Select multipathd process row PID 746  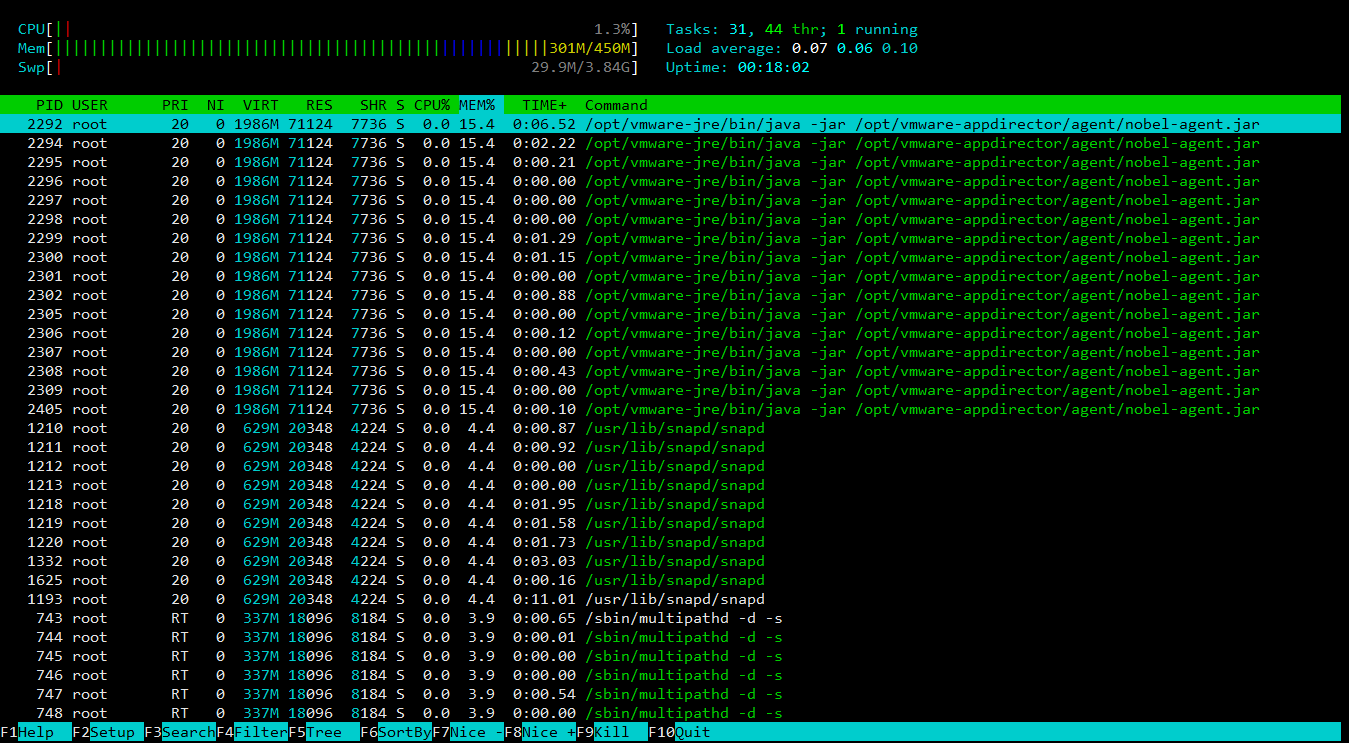tap(670, 675)
